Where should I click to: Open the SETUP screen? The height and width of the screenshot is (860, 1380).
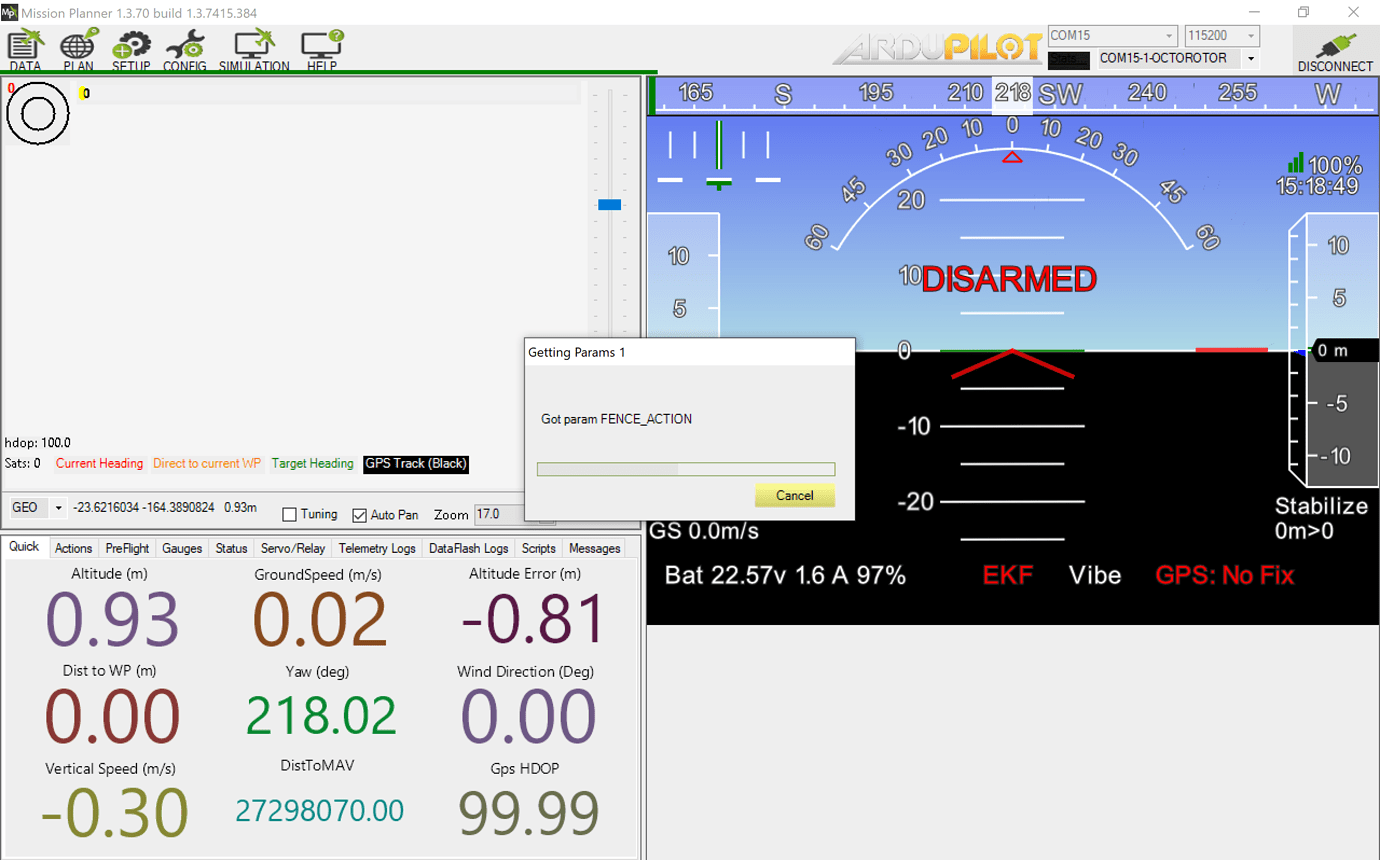[131, 50]
